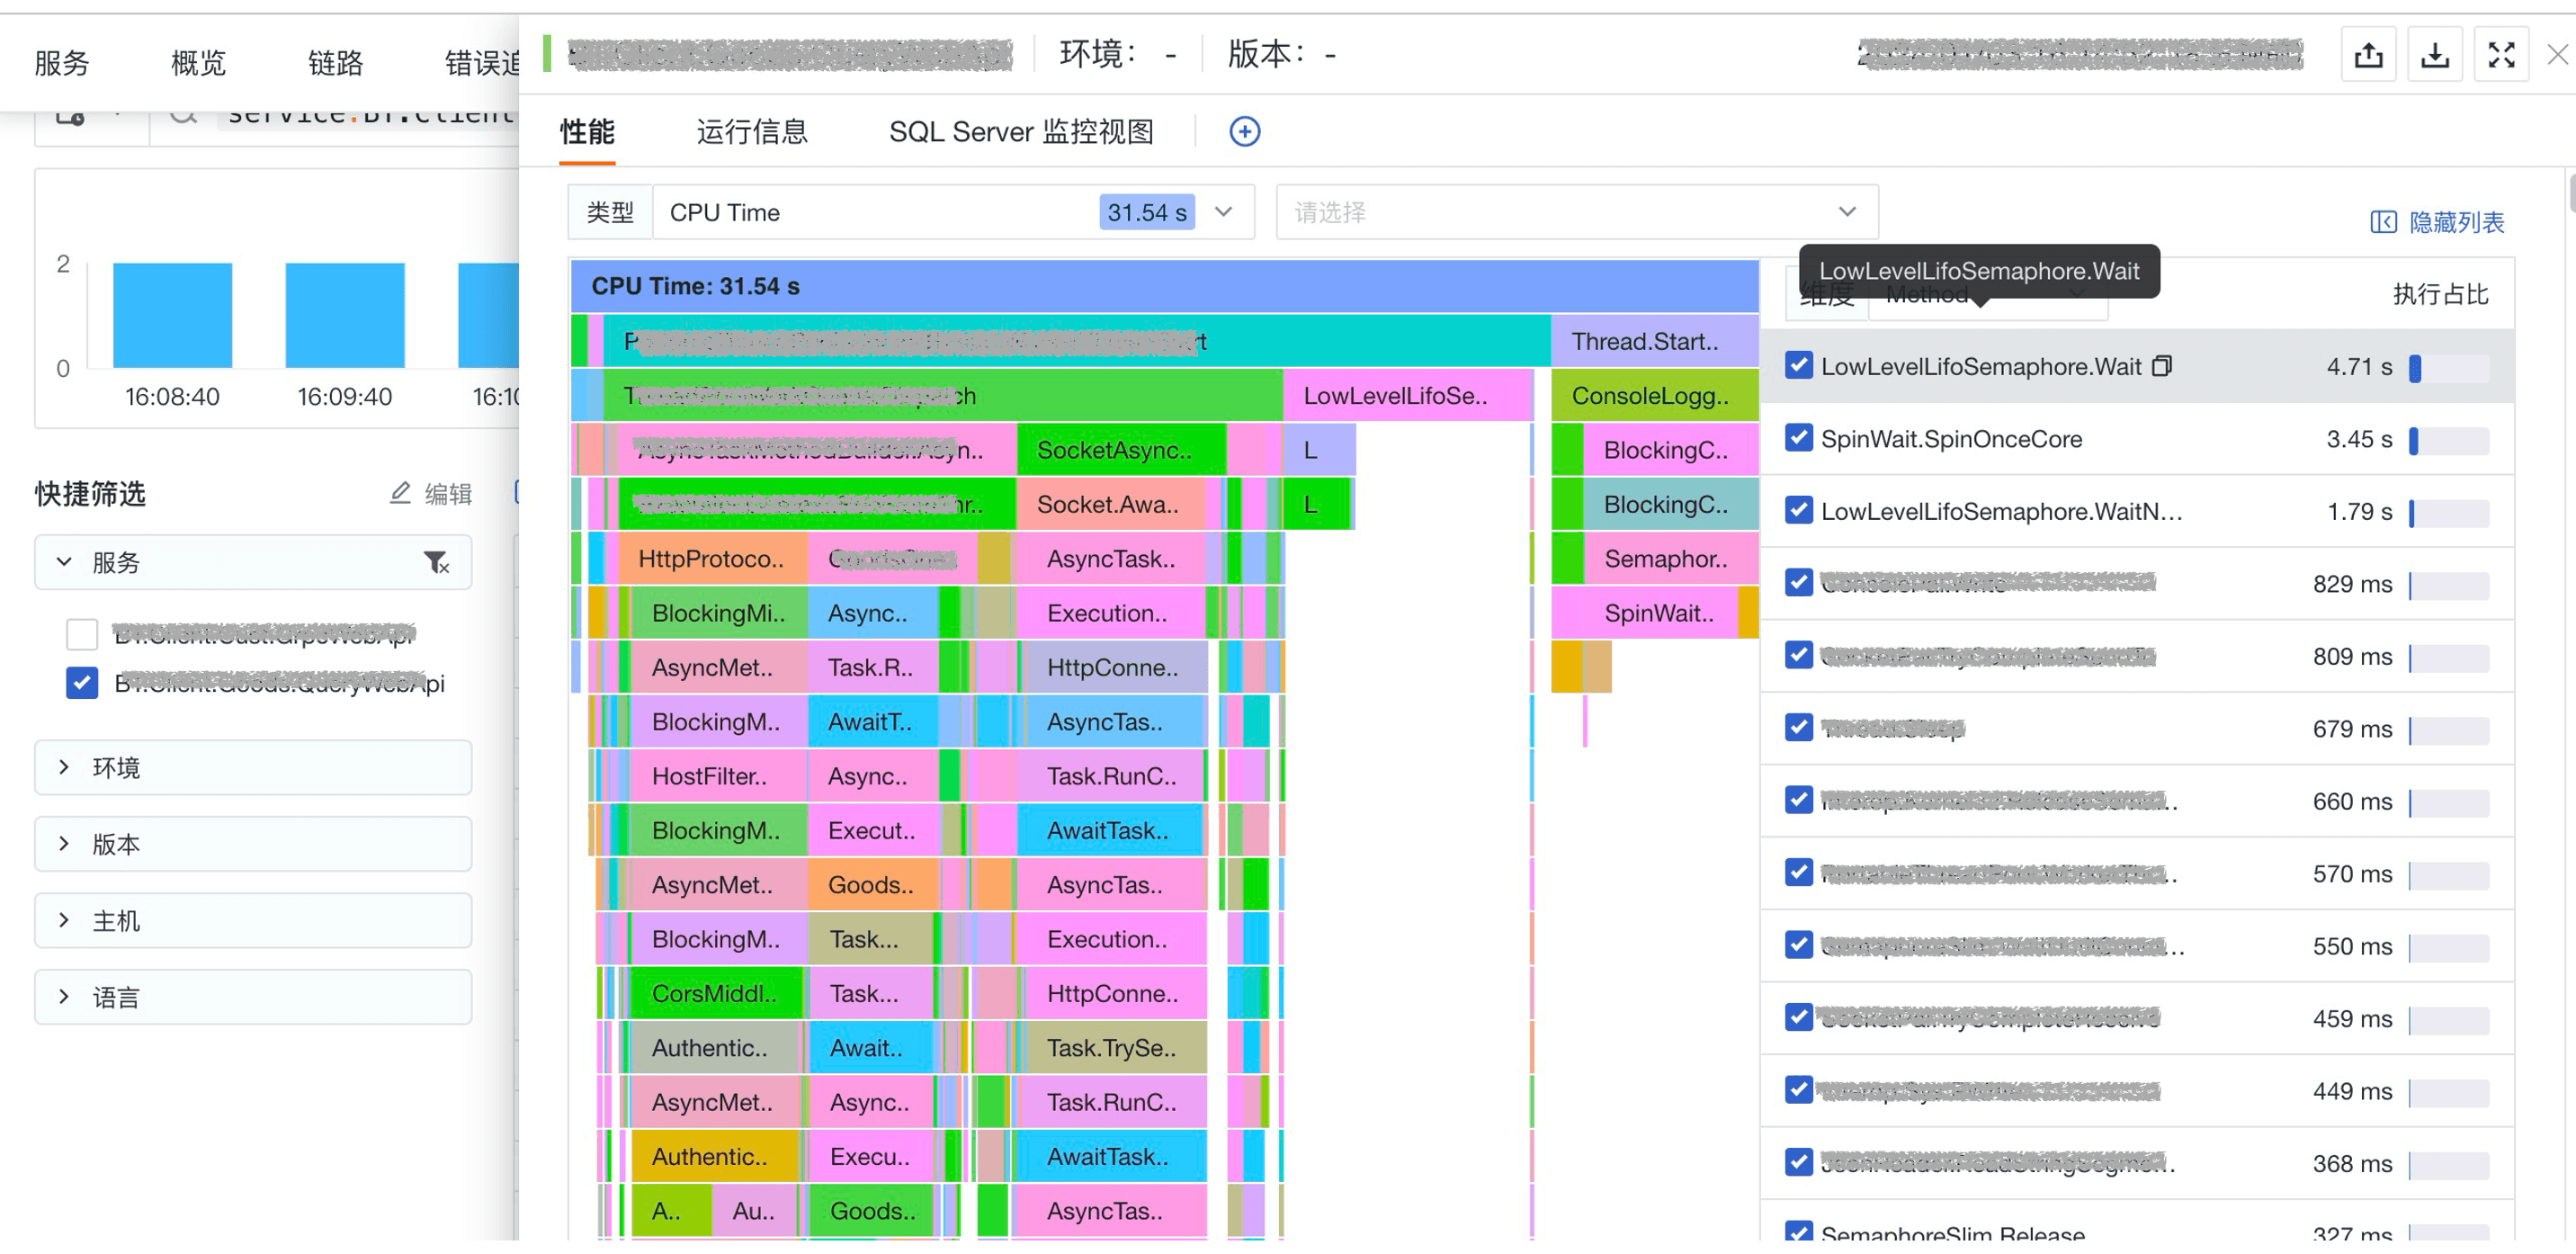2576x1254 pixels.
Task: Go to the 服务 menu item
Action: (62, 63)
